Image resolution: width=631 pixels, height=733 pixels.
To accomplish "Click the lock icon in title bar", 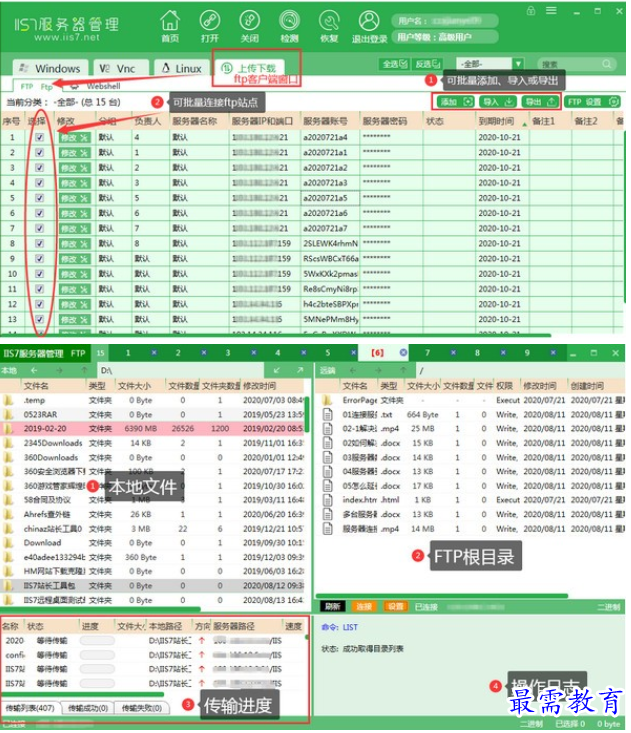I will click(x=531, y=10).
